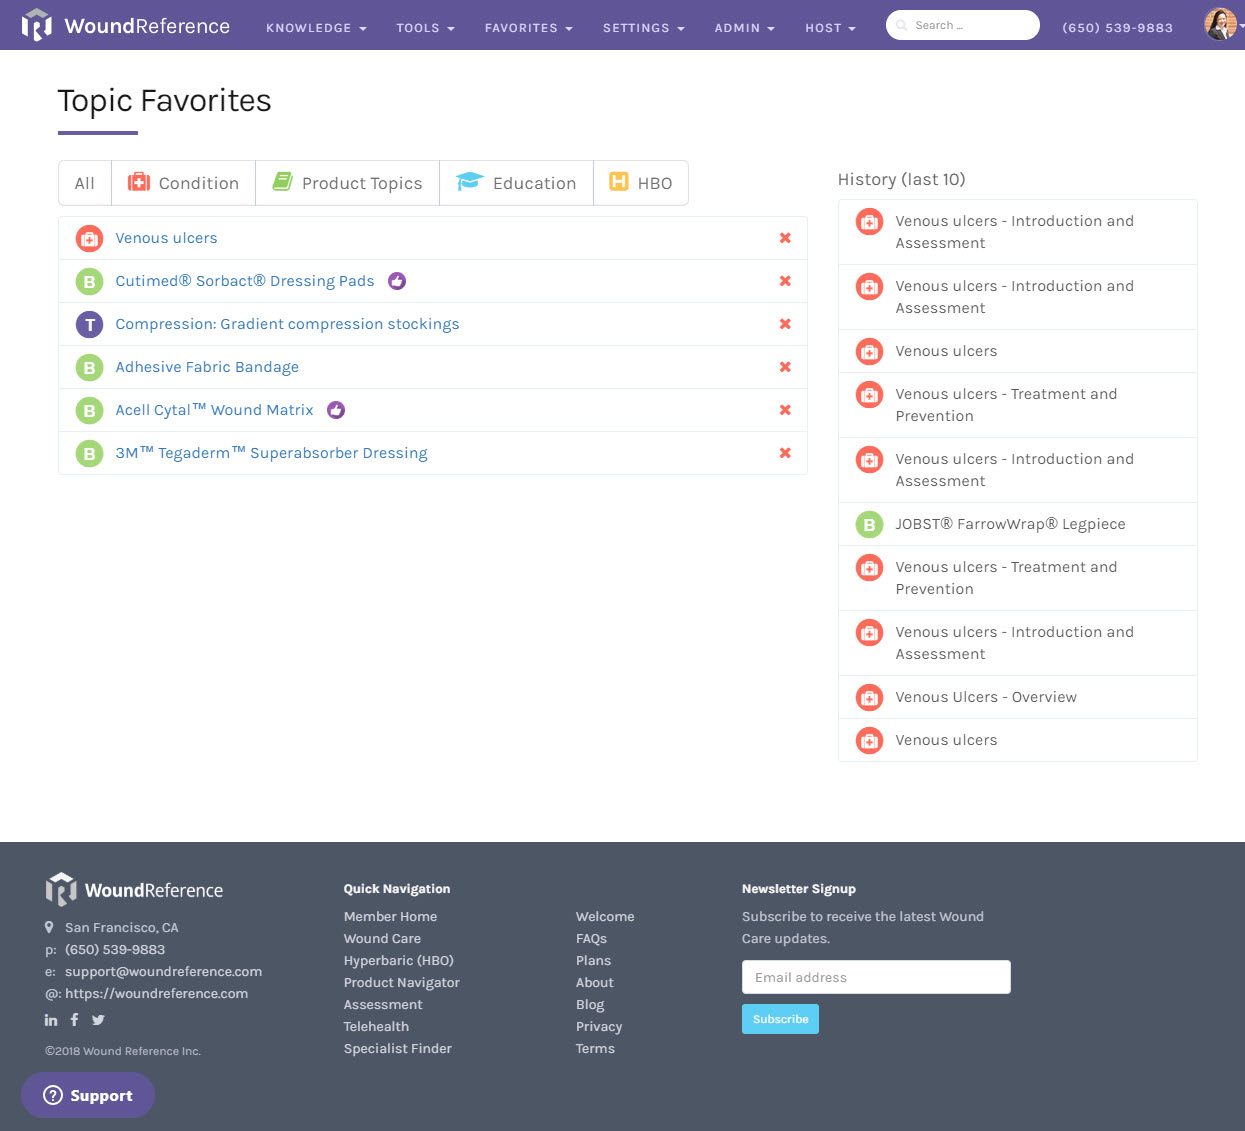
Task: Open Compression: Gradient compression stockings link
Action: point(287,324)
